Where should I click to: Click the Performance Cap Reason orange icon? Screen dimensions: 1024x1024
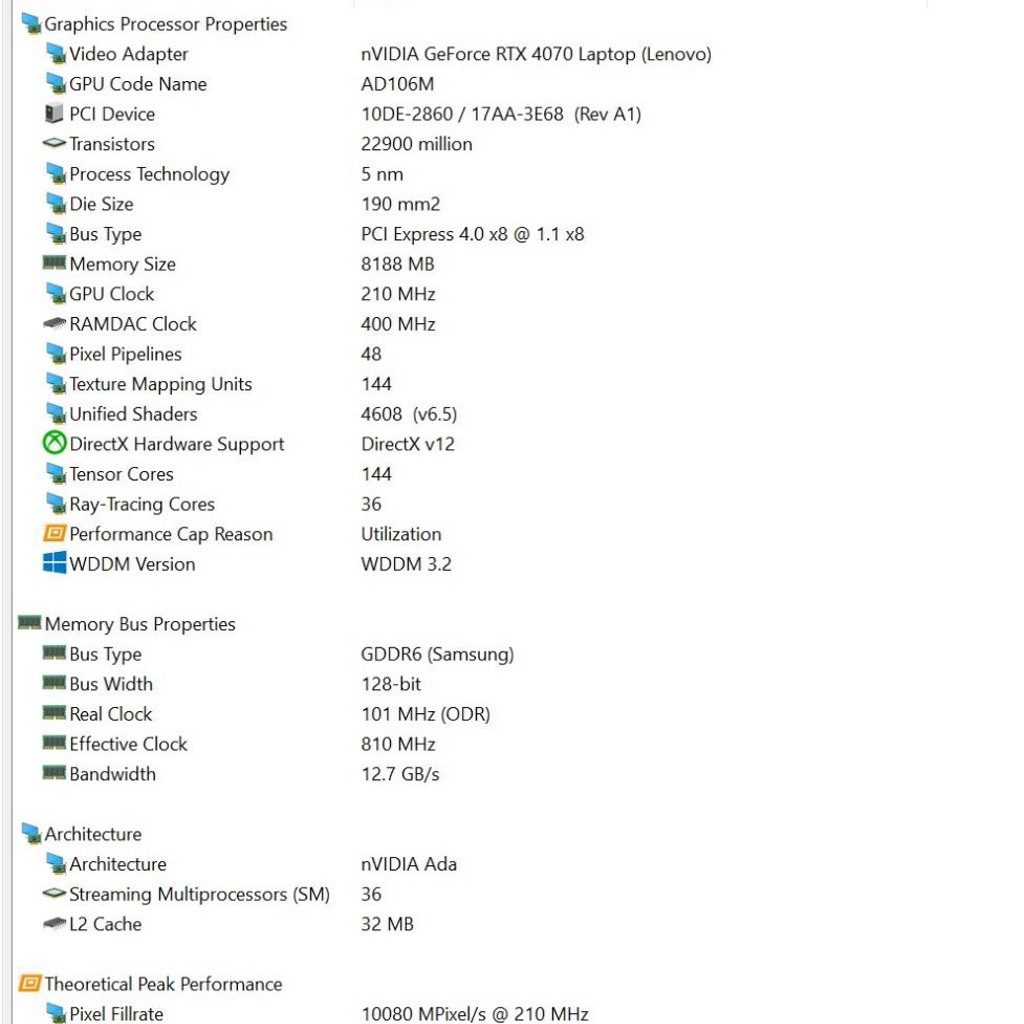54,534
